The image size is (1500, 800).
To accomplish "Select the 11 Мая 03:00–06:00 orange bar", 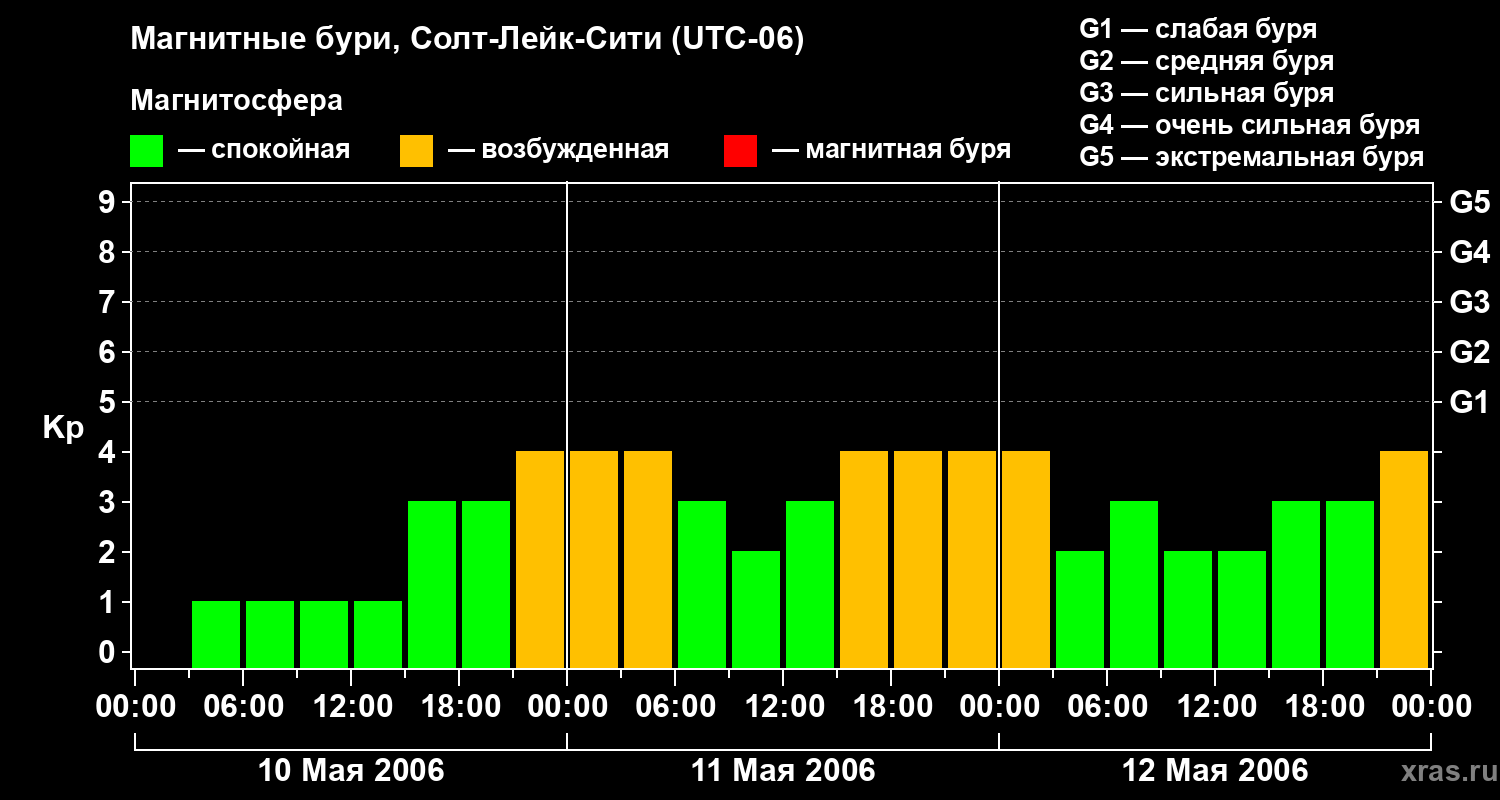I will [x=648, y=559].
